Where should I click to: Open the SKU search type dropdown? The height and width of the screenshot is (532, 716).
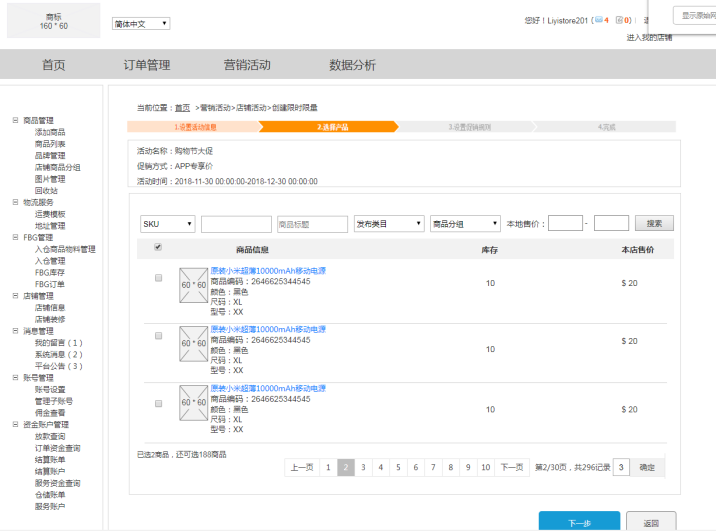pyautogui.click(x=167, y=224)
